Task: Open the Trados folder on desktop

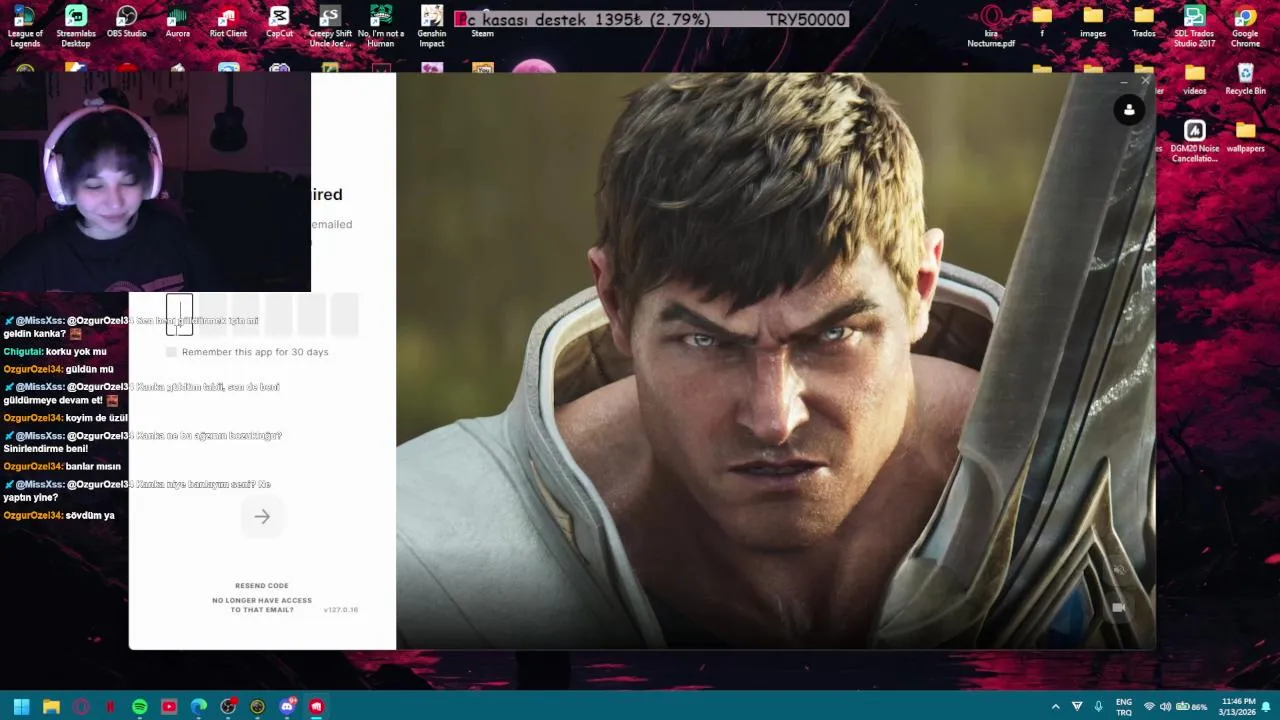Action: pos(1144,22)
